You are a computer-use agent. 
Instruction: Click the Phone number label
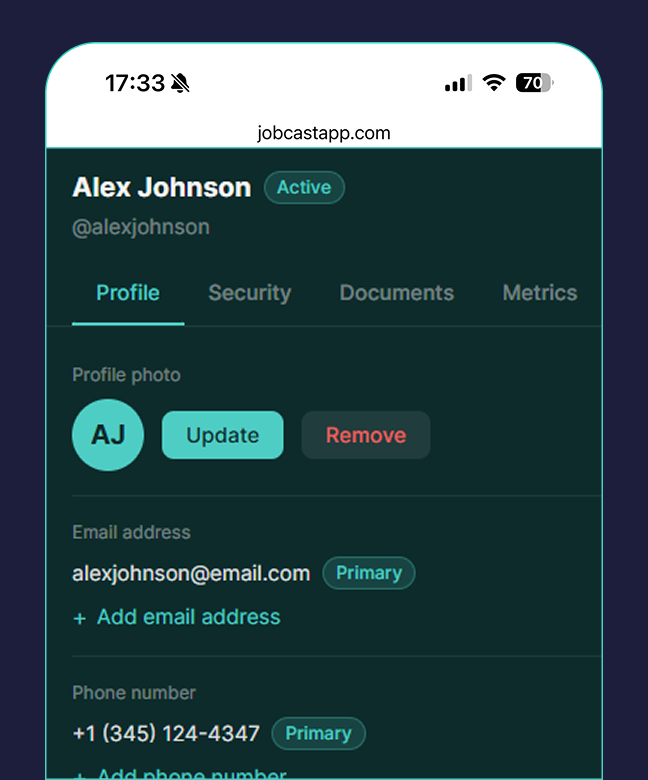pyautogui.click(x=134, y=693)
